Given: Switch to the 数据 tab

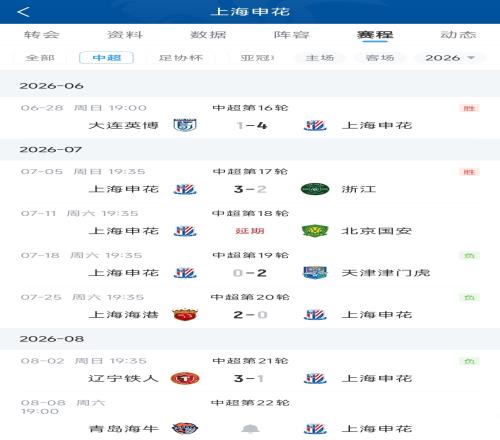Looking at the screenshot, I should click(x=208, y=35).
